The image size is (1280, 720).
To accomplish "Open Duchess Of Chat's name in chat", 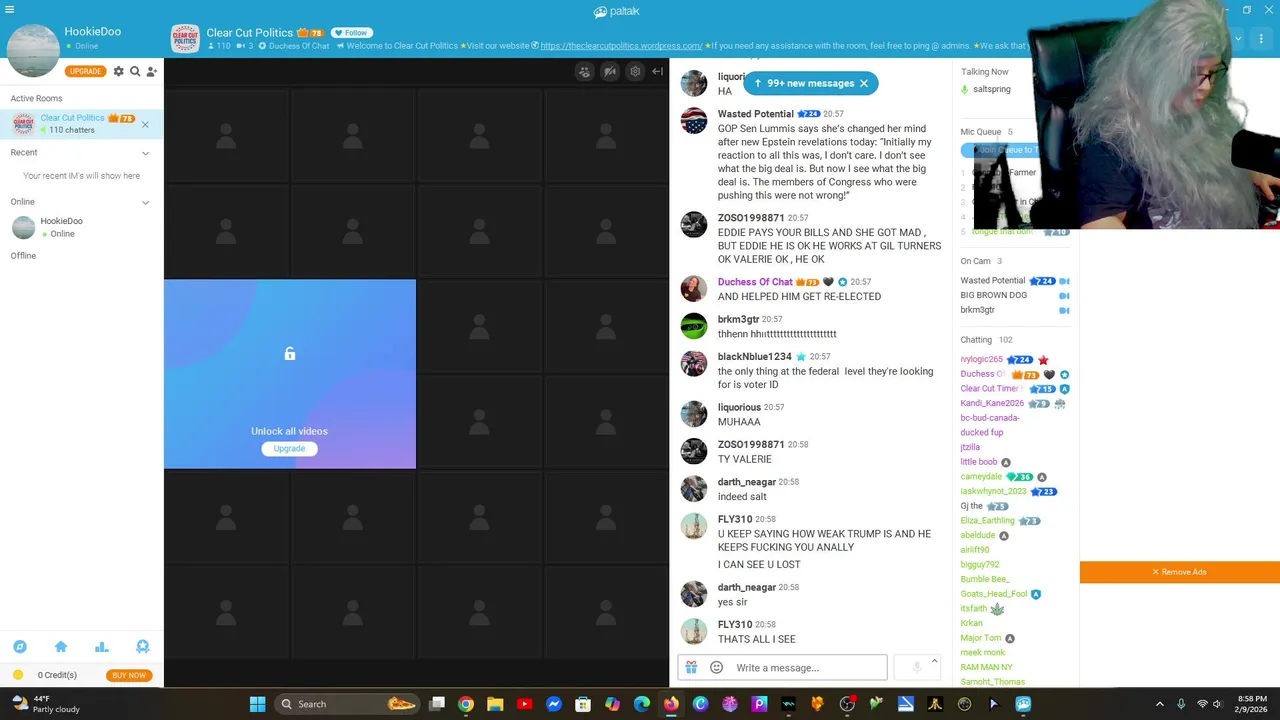I will [x=755, y=282].
